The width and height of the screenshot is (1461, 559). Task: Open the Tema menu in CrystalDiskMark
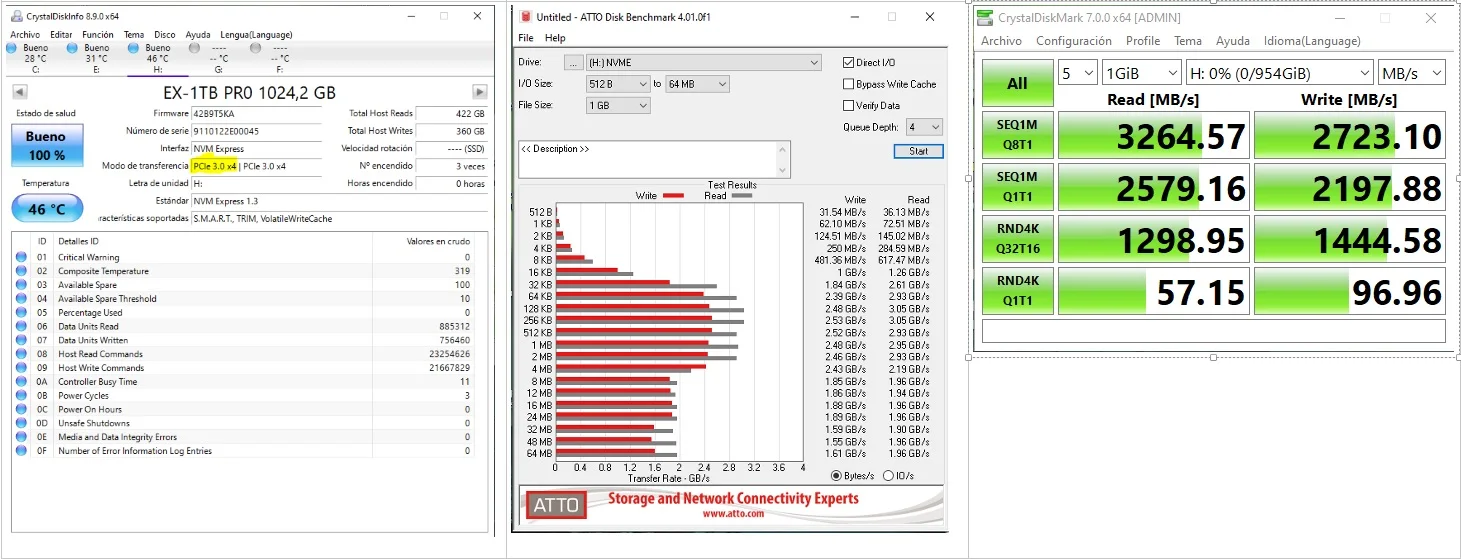point(1188,41)
